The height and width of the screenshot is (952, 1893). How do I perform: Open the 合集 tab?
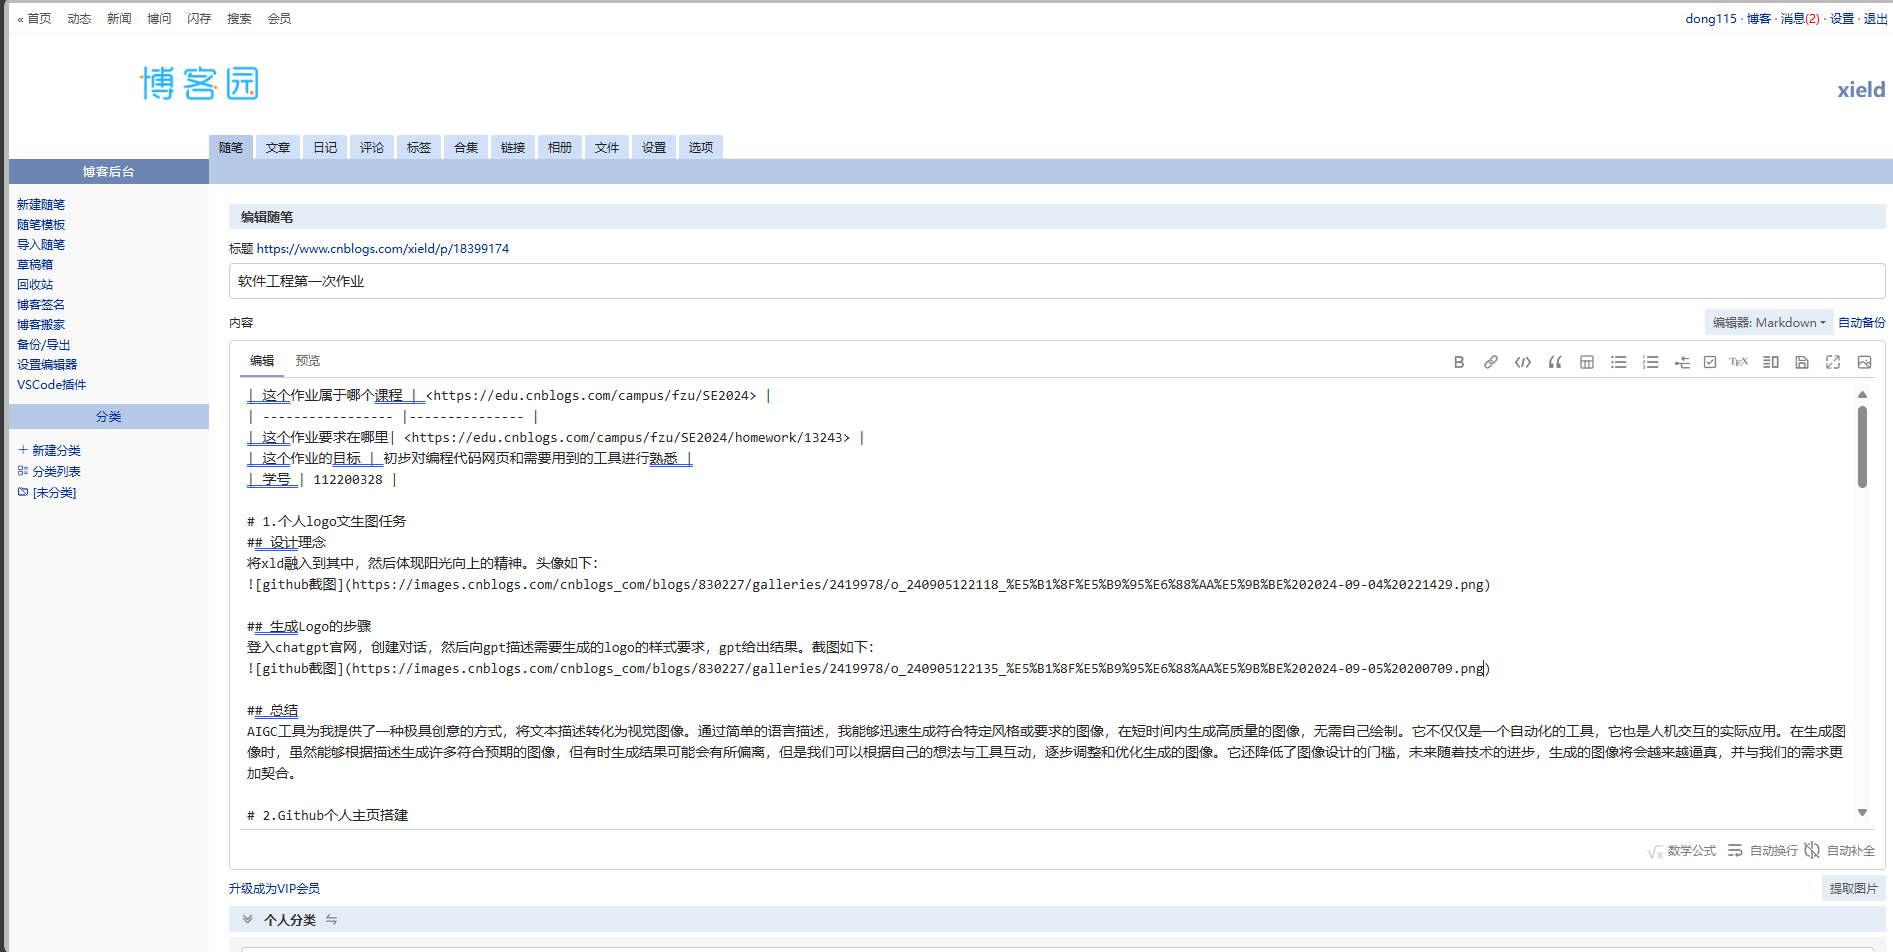point(466,147)
